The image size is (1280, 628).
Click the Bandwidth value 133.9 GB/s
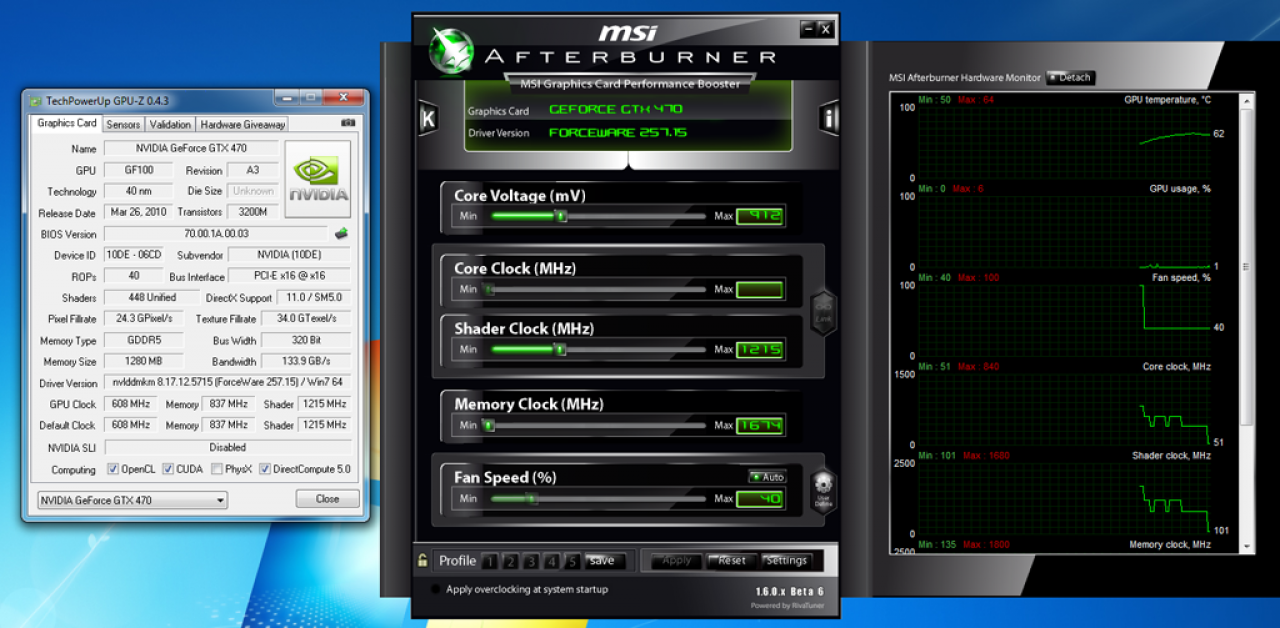(x=306, y=362)
